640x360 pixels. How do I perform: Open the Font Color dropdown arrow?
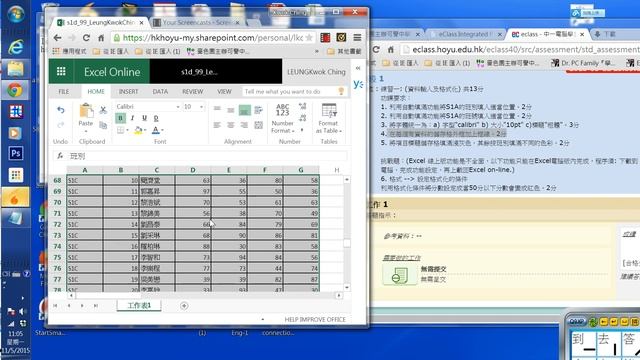click(162, 130)
